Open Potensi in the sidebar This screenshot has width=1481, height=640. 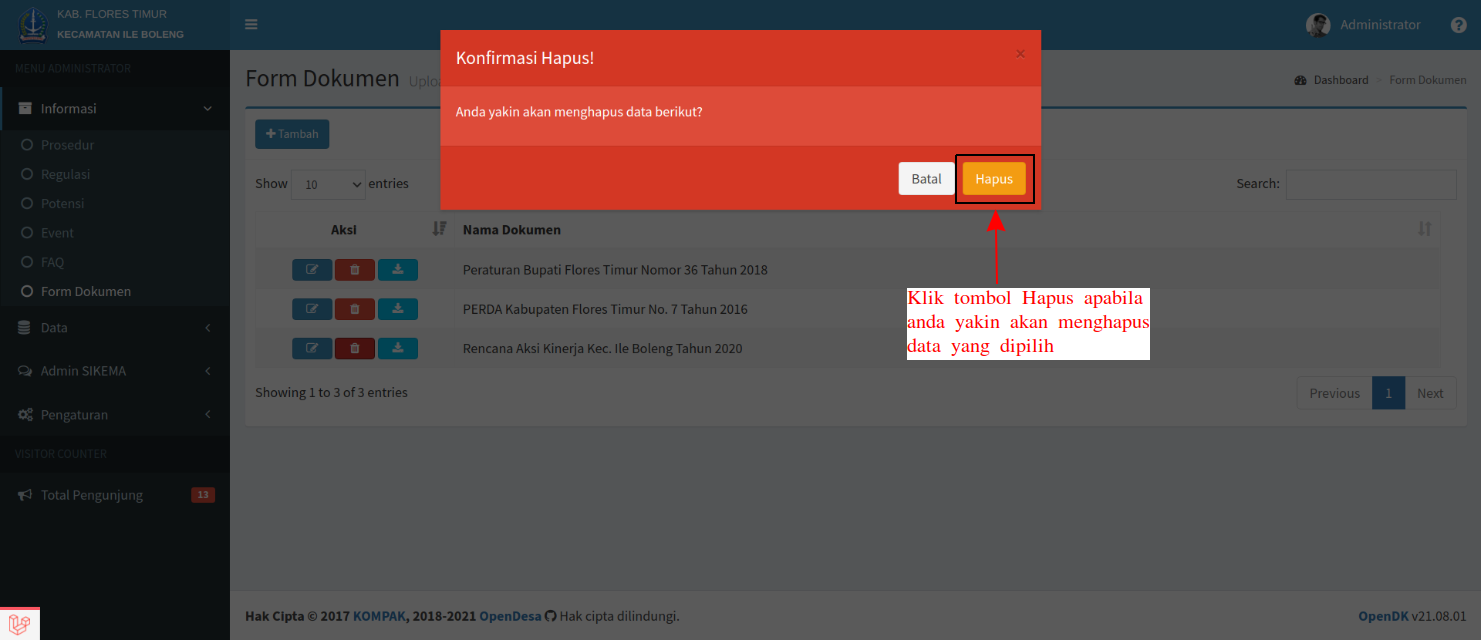click(62, 203)
